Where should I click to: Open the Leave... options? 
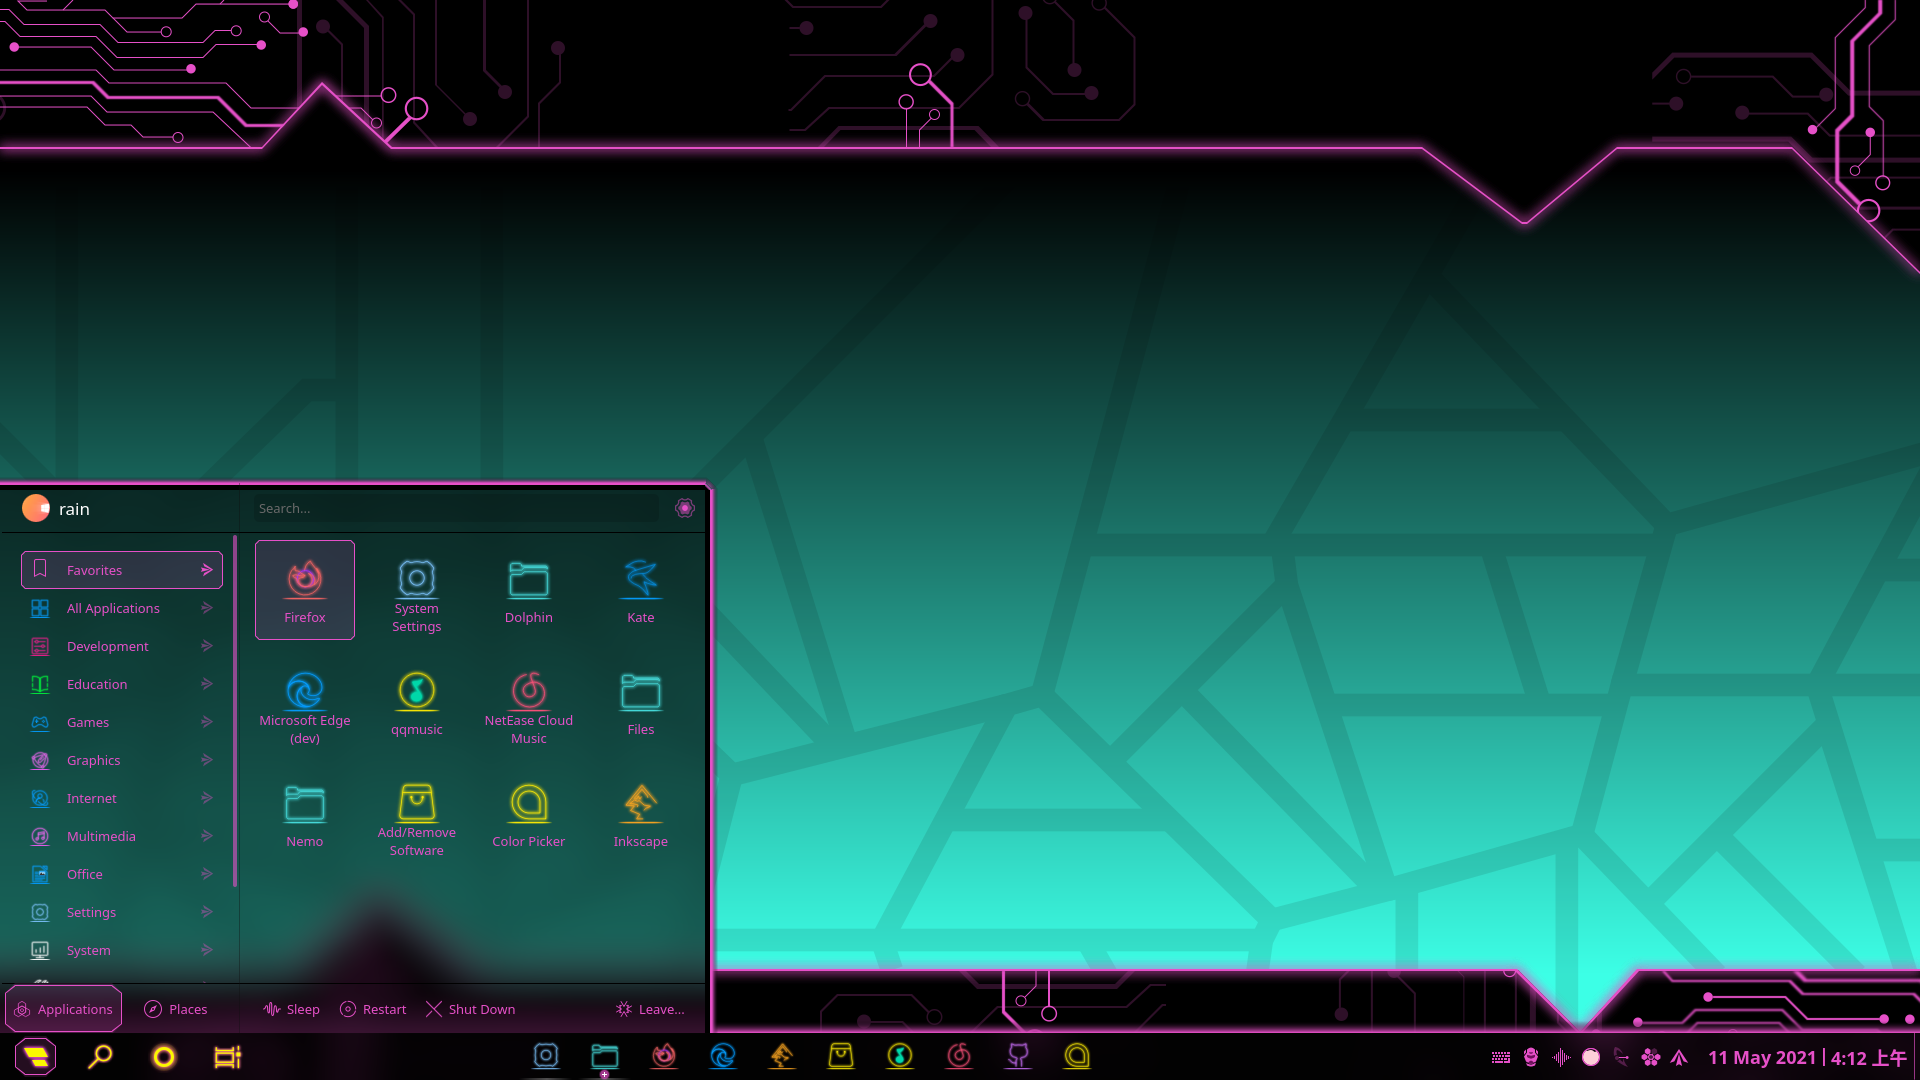(x=650, y=1009)
